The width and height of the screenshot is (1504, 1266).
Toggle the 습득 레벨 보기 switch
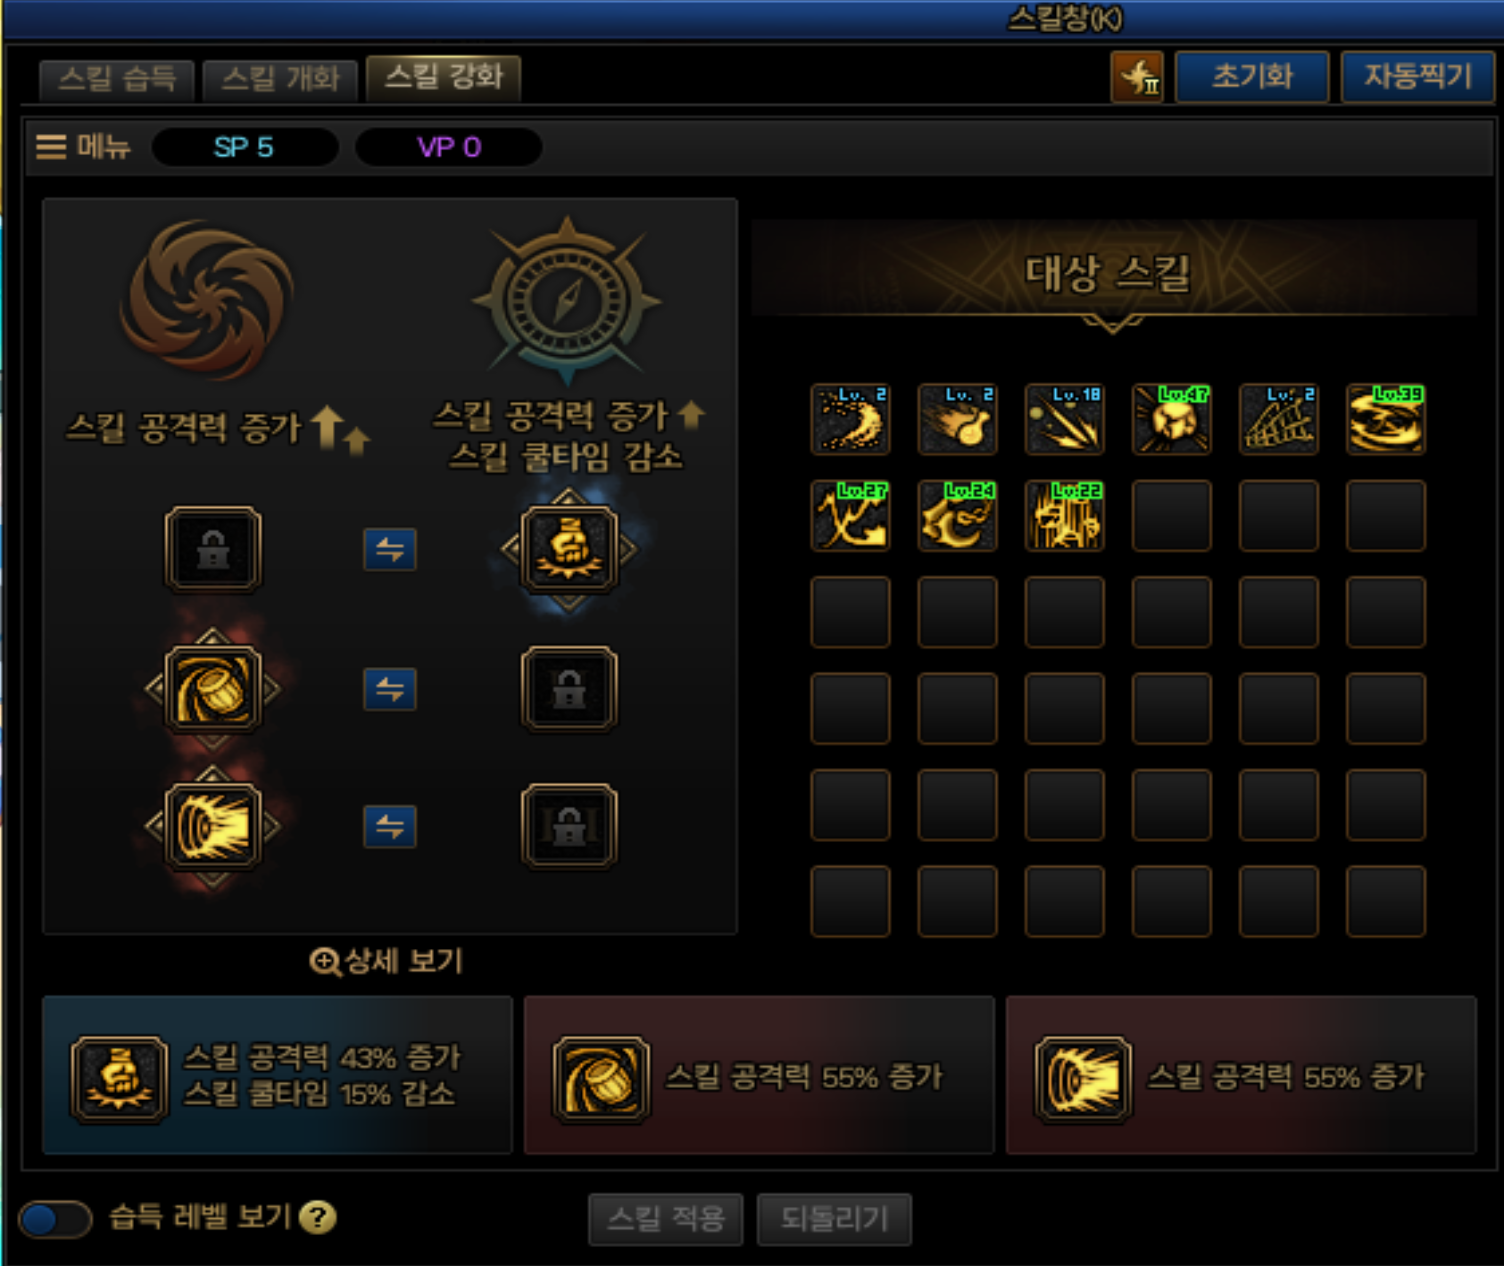click(55, 1219)
